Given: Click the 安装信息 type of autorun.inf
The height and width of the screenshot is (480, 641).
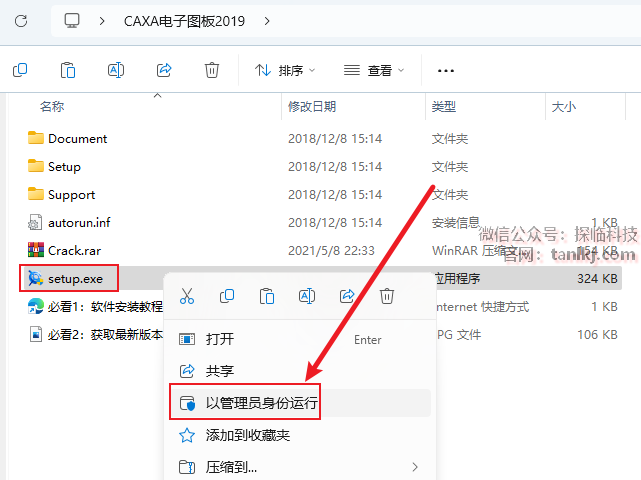Looking at the screenshot, I should click(455, 222).
